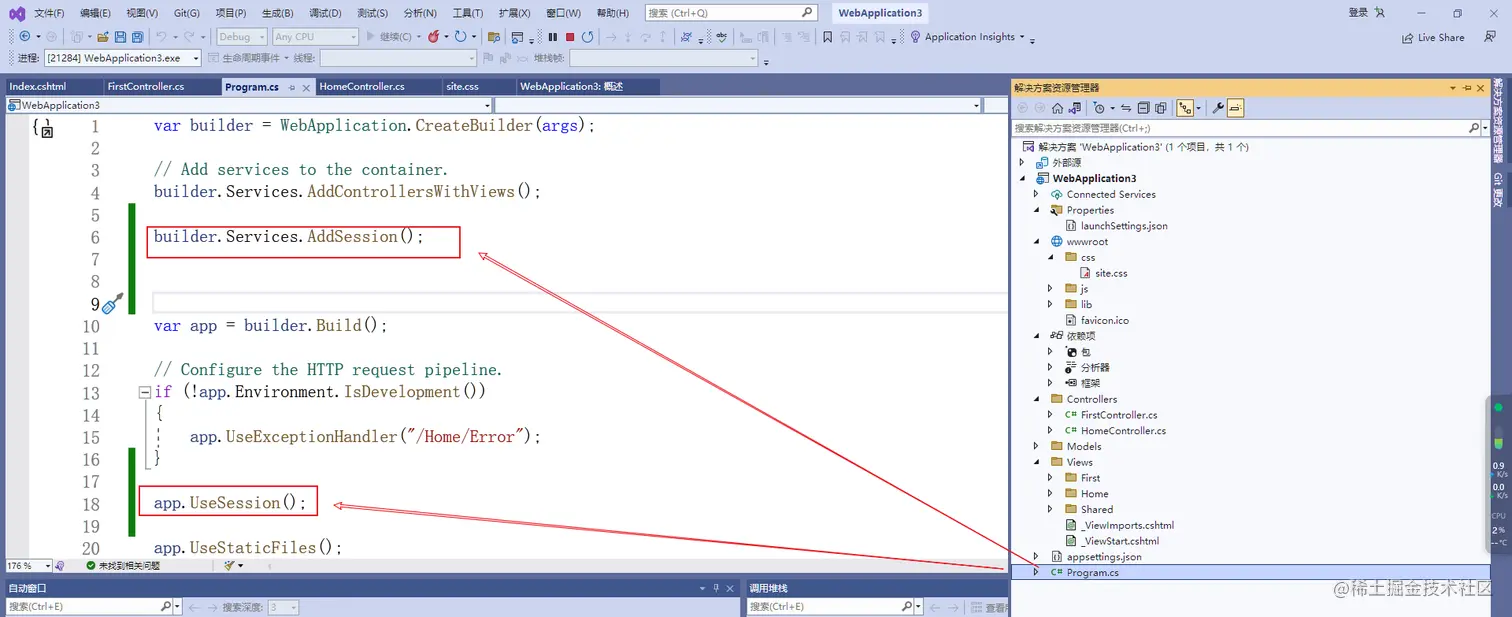Click the 登录 sign-in link

1358,13
